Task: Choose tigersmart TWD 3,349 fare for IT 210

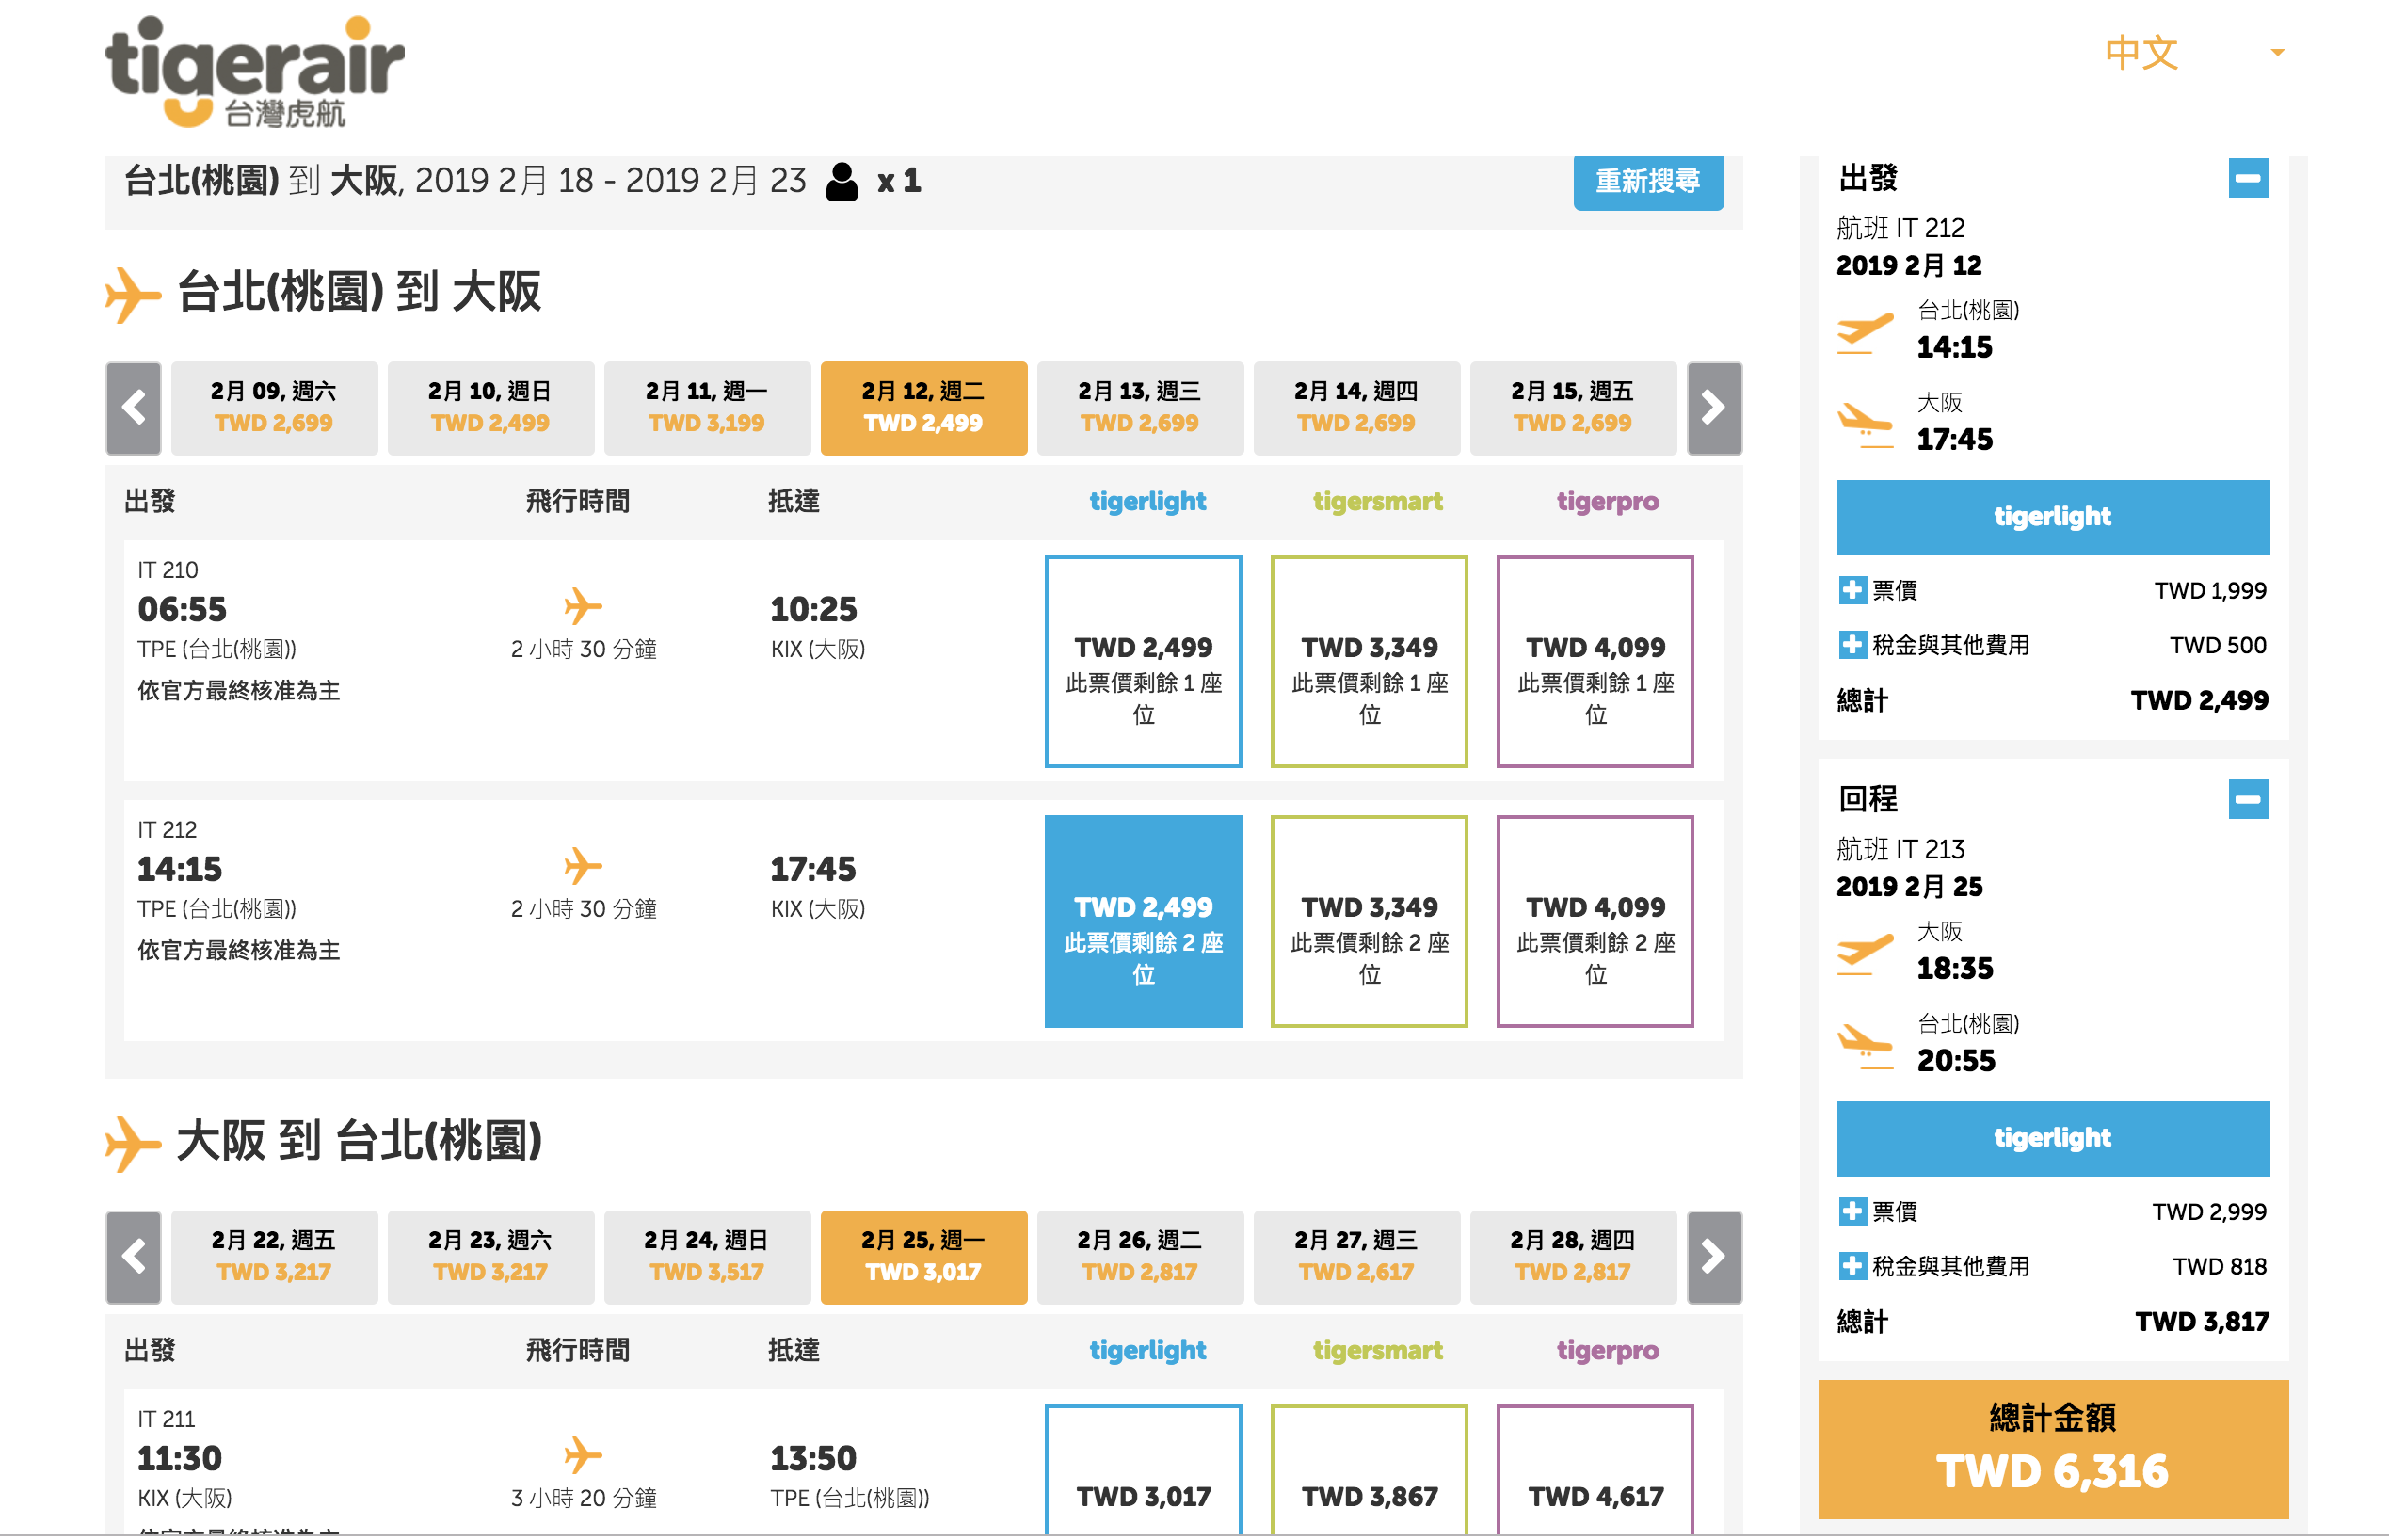Action: tap(1369, 661)
